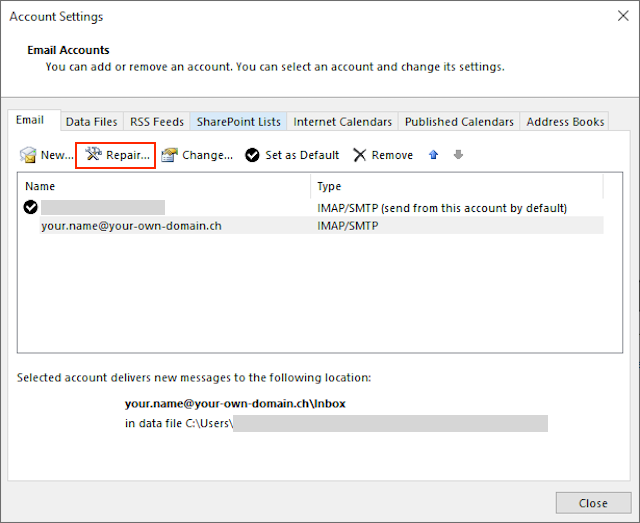
Task: Close the Account Settings dialog window
Action: pyautogui.click(x=623, y=16)
